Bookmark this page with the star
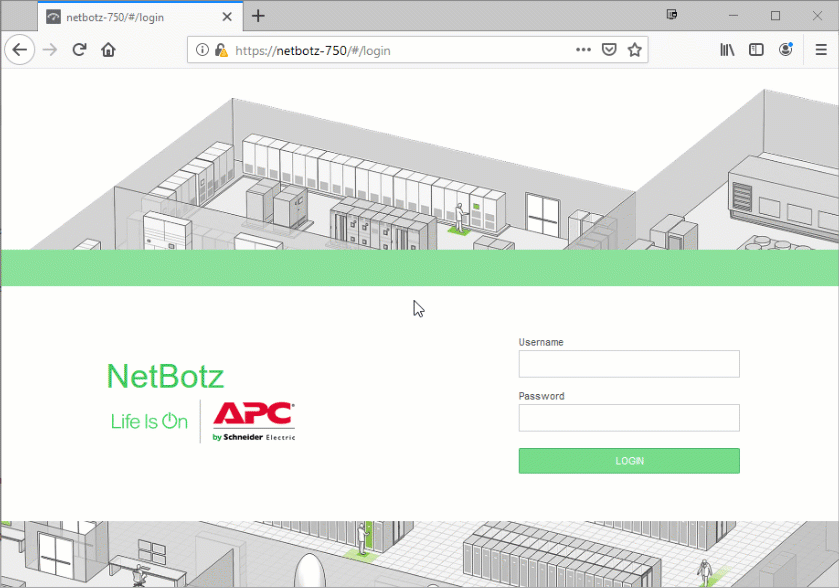This screenshot has height=588, width=839. click(635, 50)
